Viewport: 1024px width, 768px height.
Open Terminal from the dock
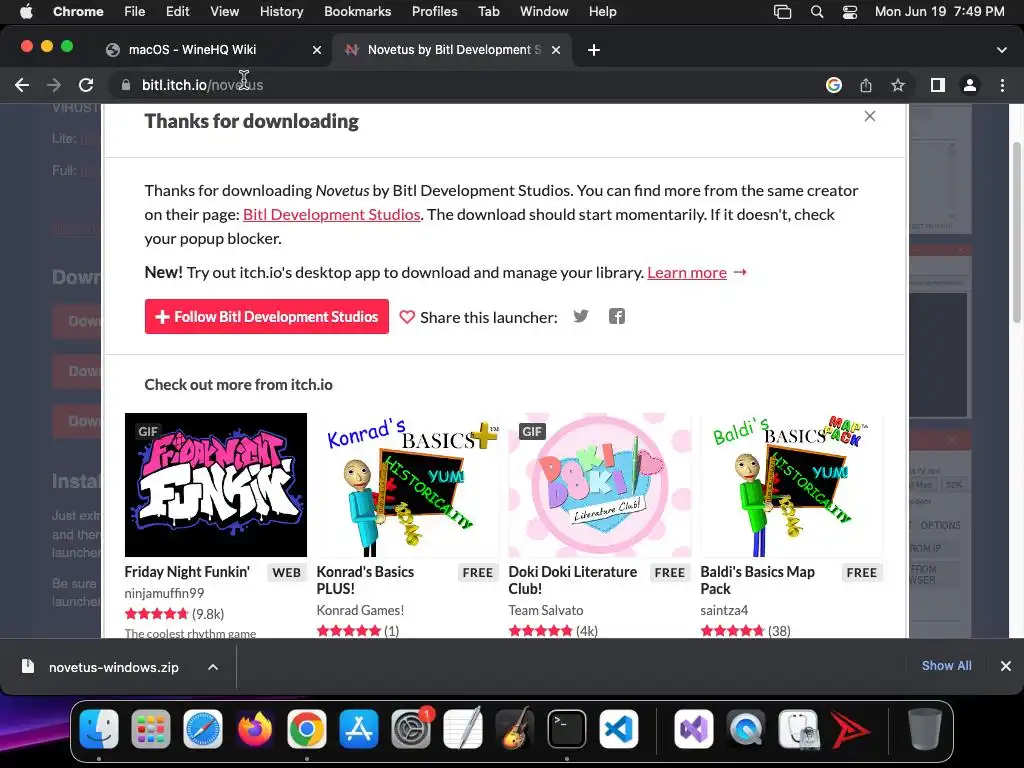point(566,729)
